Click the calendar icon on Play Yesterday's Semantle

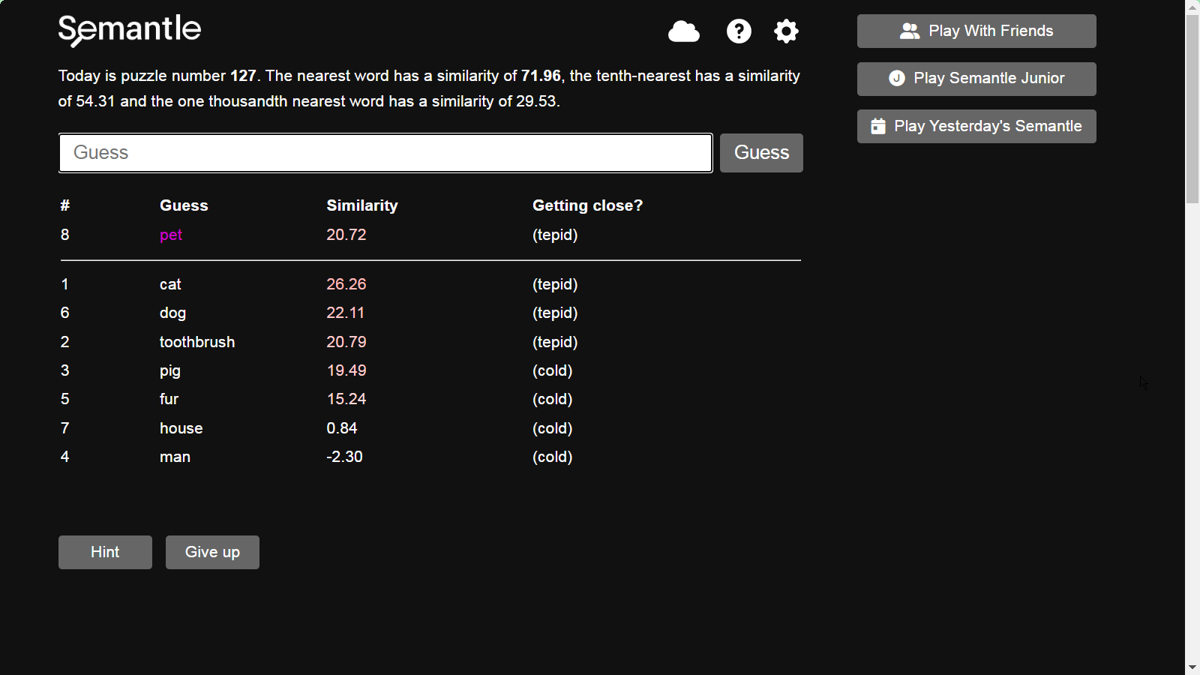(879, 126)
